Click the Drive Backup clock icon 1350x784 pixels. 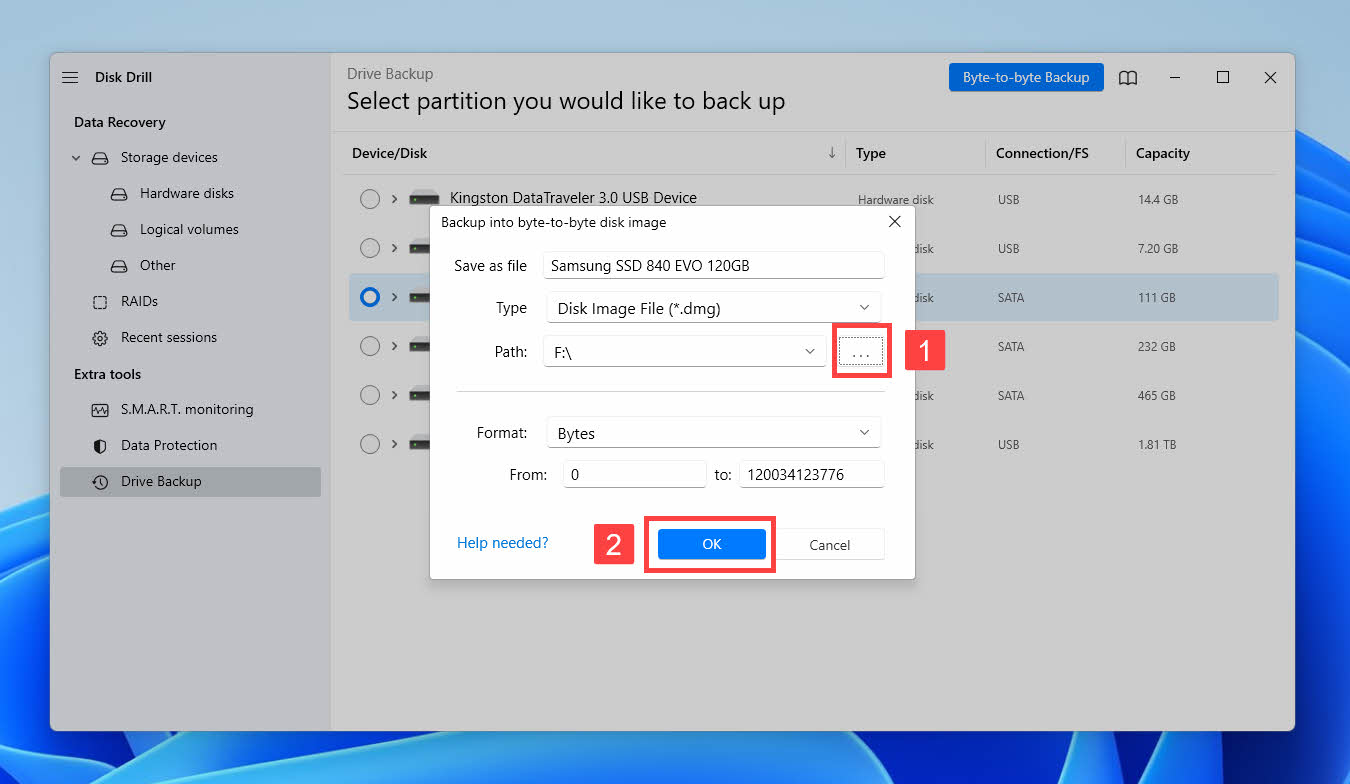point(100,482)
